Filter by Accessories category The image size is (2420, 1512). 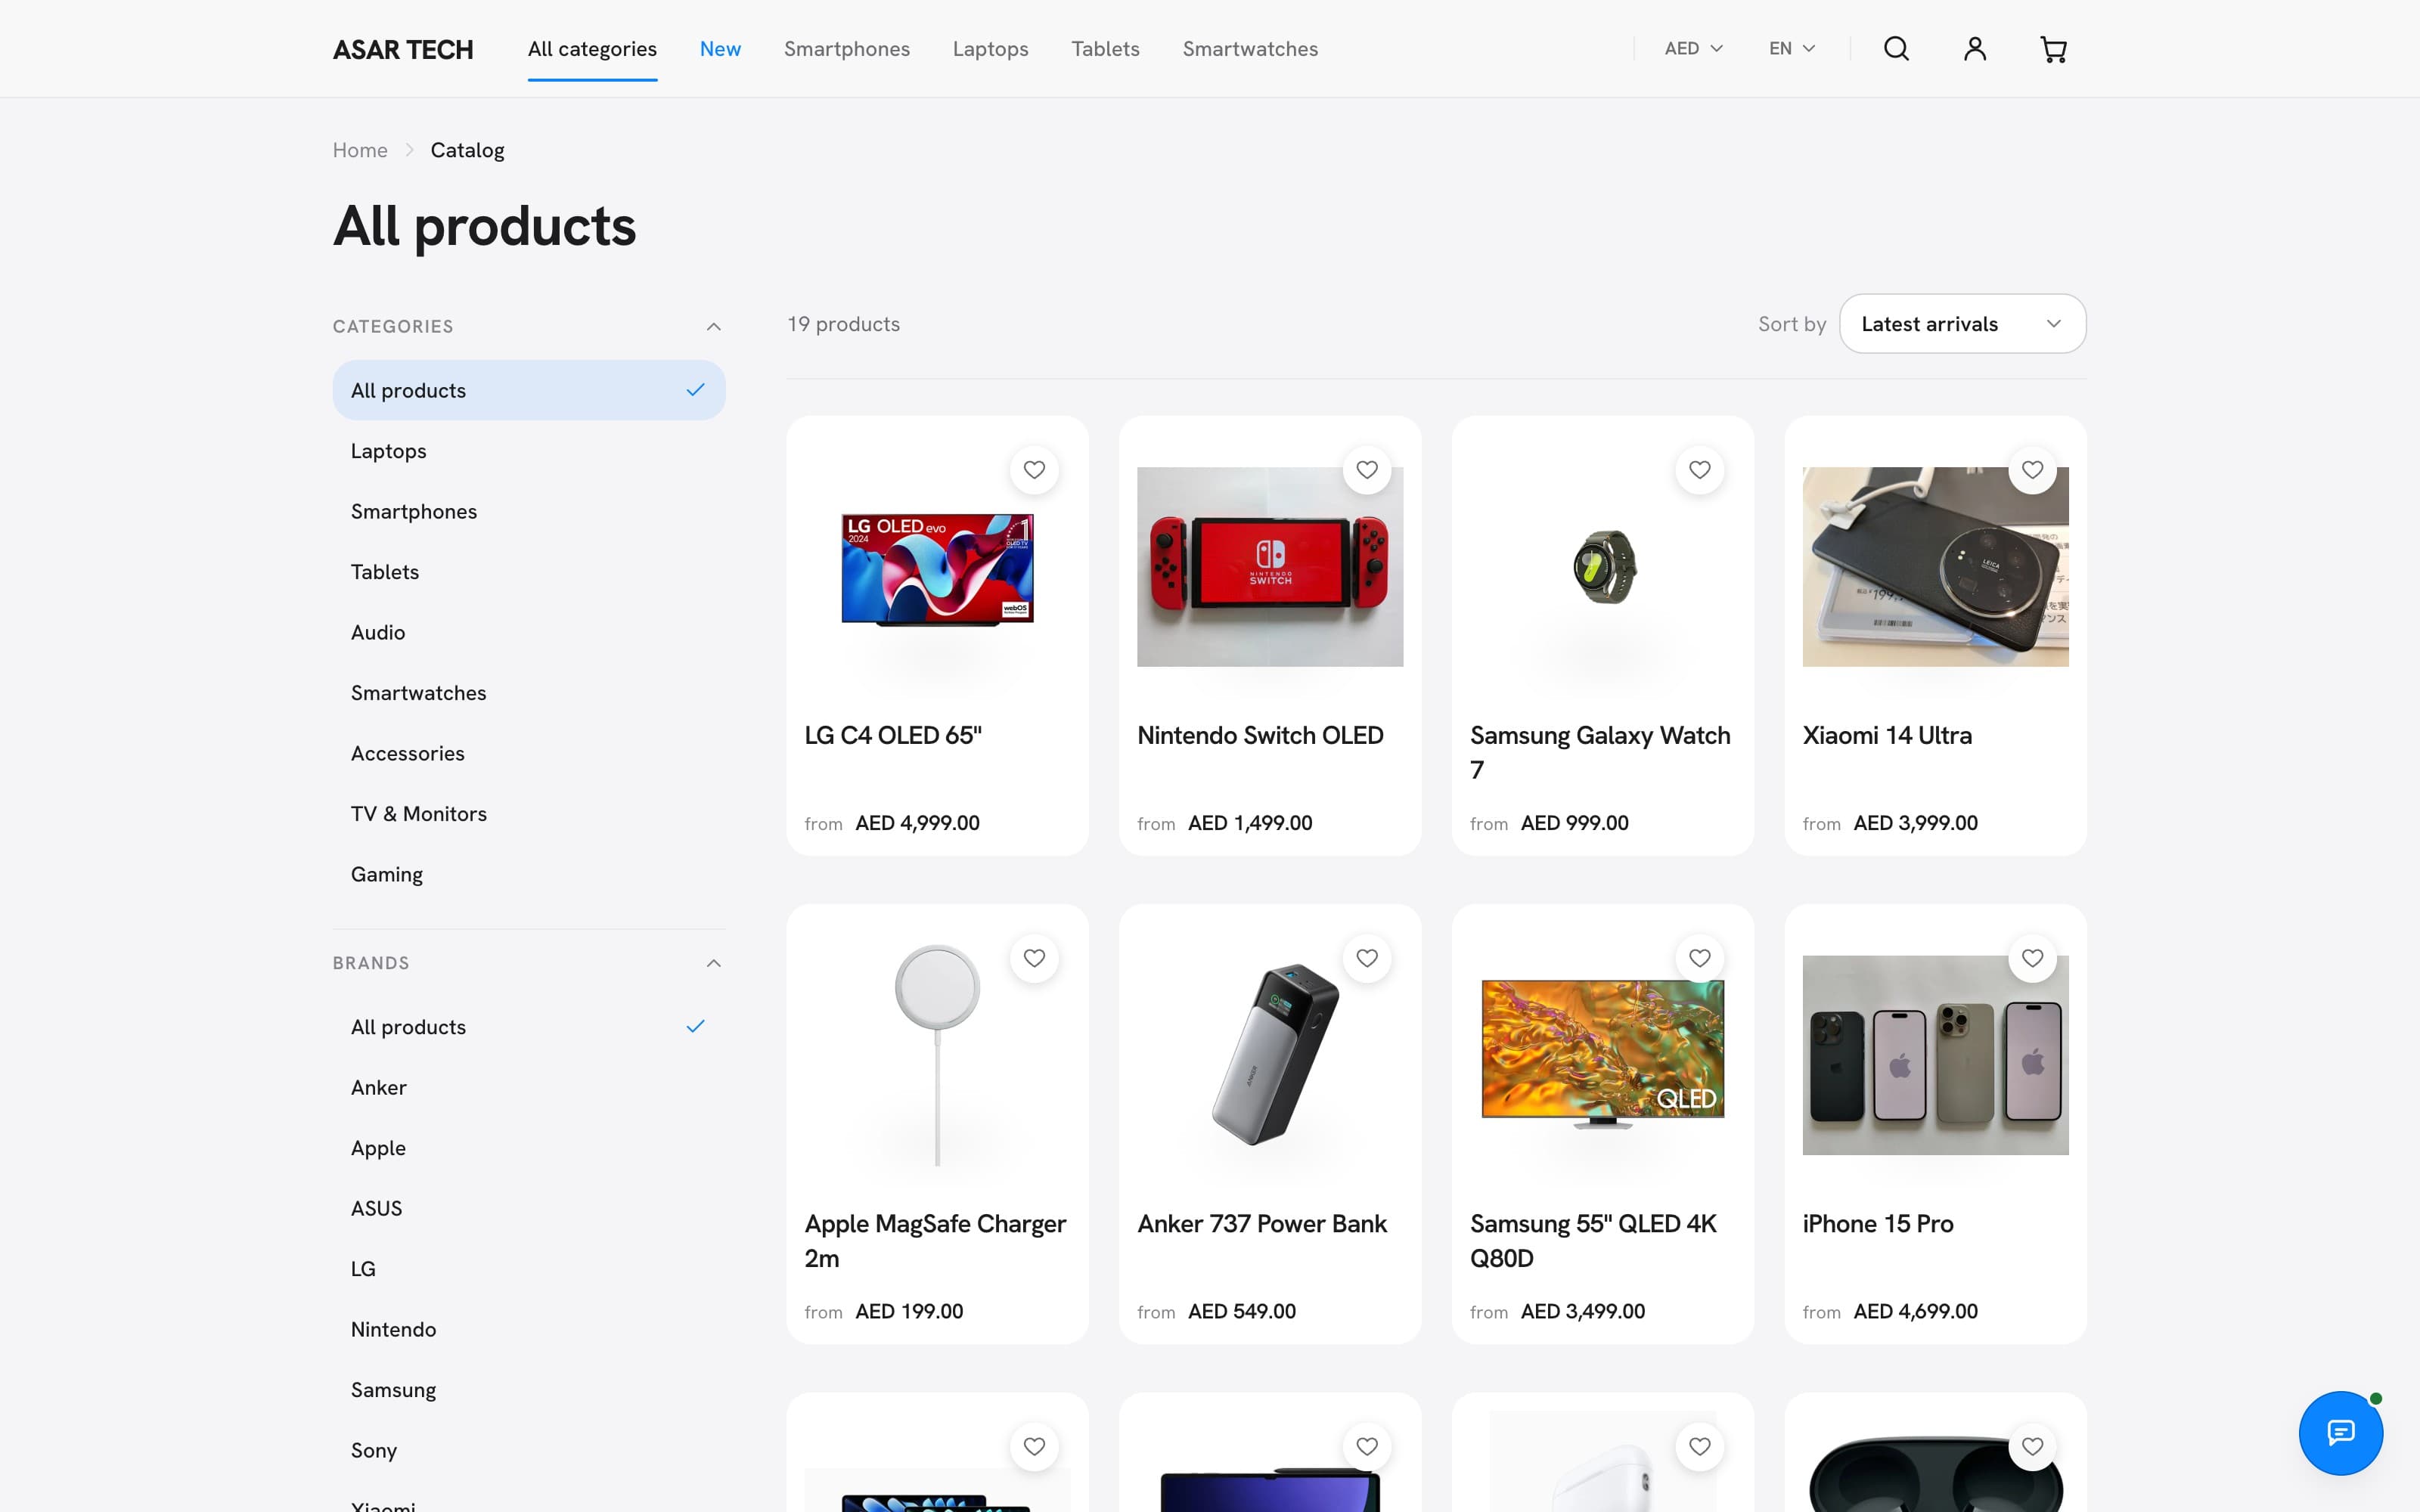[529, 753]
